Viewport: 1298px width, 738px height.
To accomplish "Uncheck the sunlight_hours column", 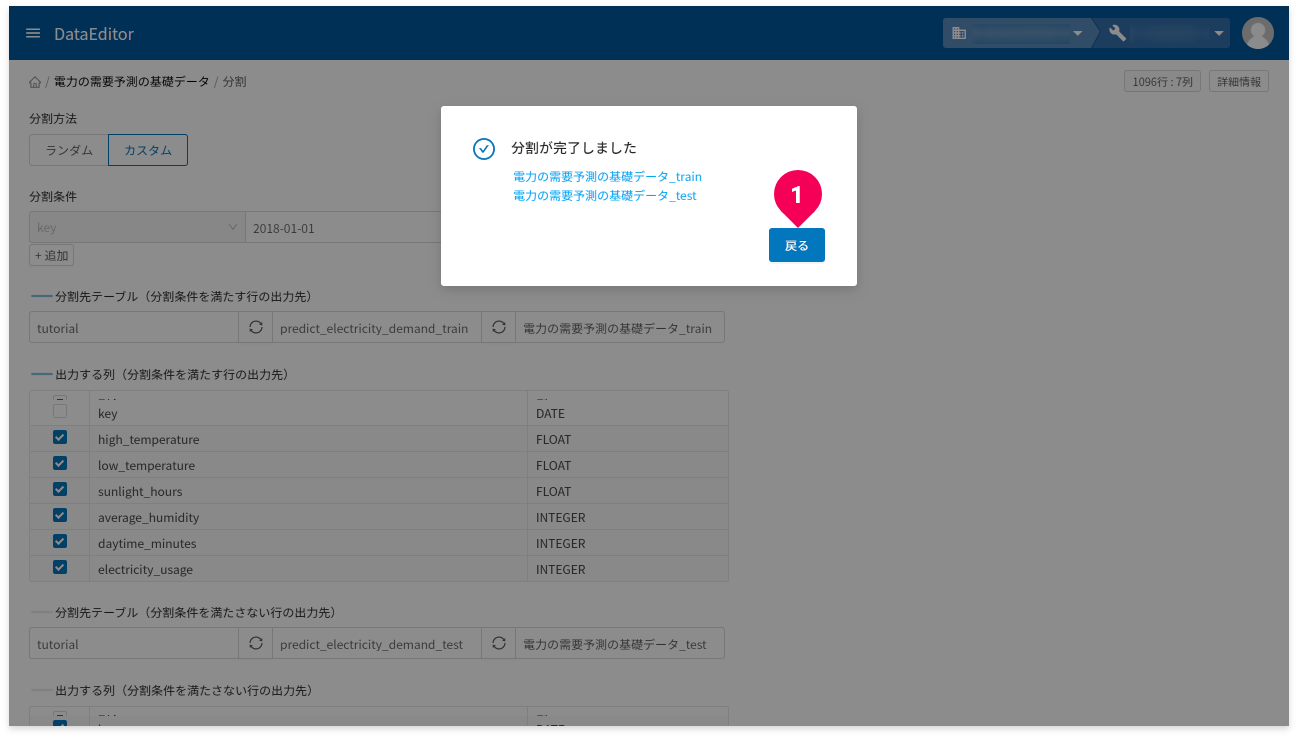I will pyautogui.click(x=60, y=490).
